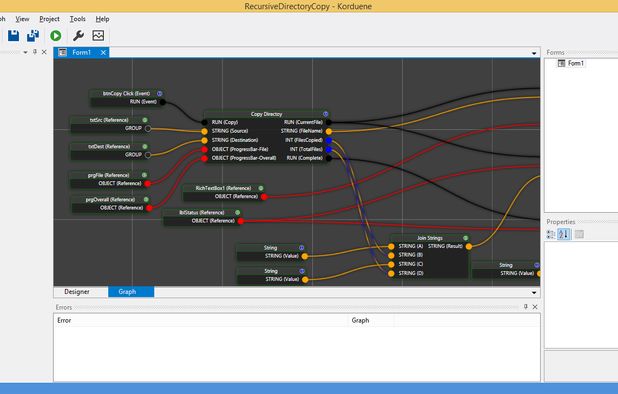Click the blue INT (TotalFiles) output pin
This screenshot has width=618, height=394.
click(329, 149)
